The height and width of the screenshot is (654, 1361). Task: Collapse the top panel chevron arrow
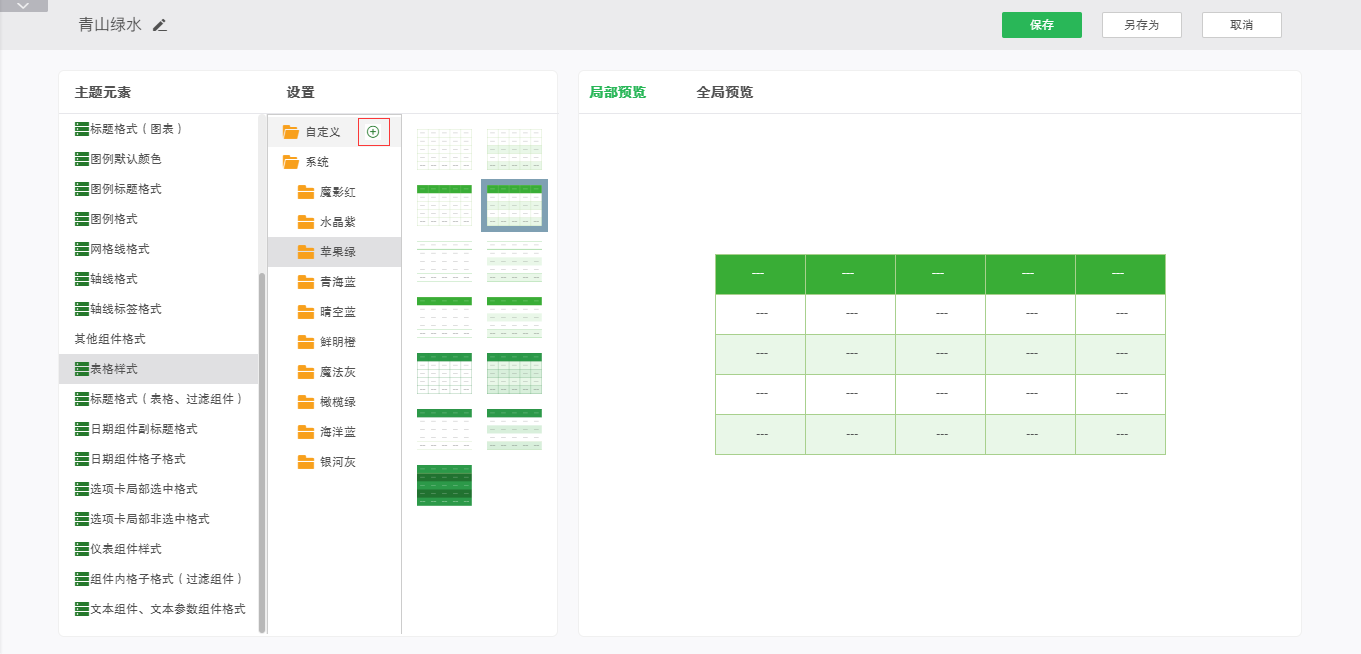click(x=24, y=6)
